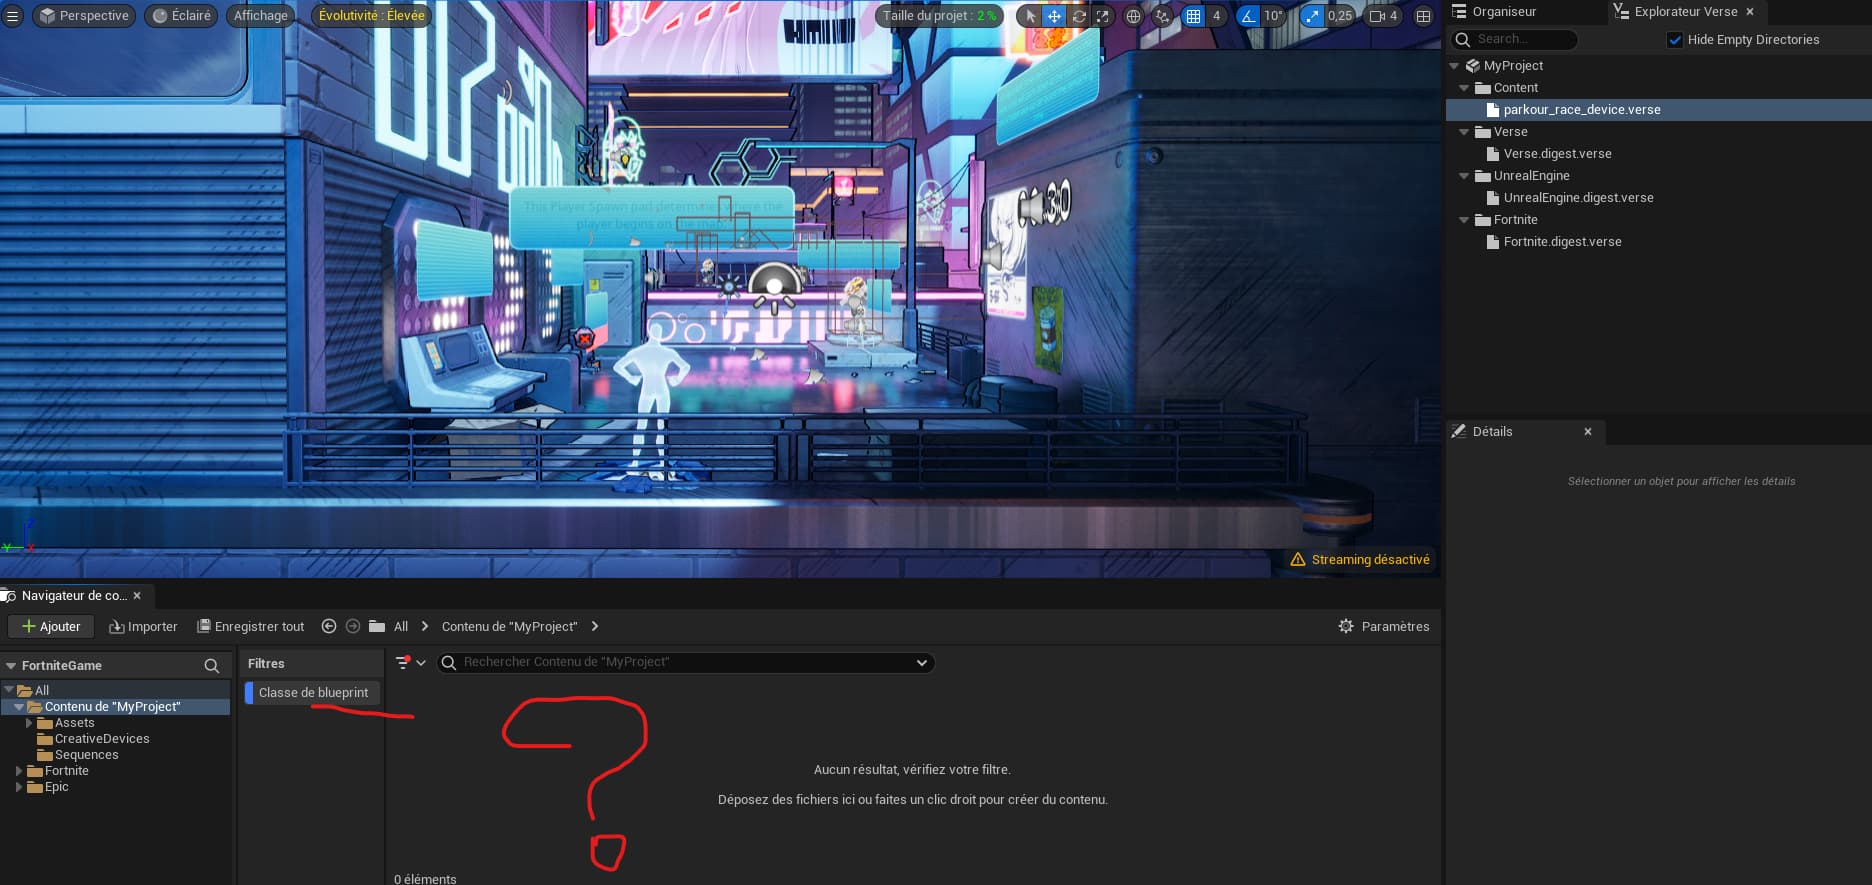Open scale snap value 0,25 dropdown
This screenshot has width=1872, height=885.
click(1340, 16)
